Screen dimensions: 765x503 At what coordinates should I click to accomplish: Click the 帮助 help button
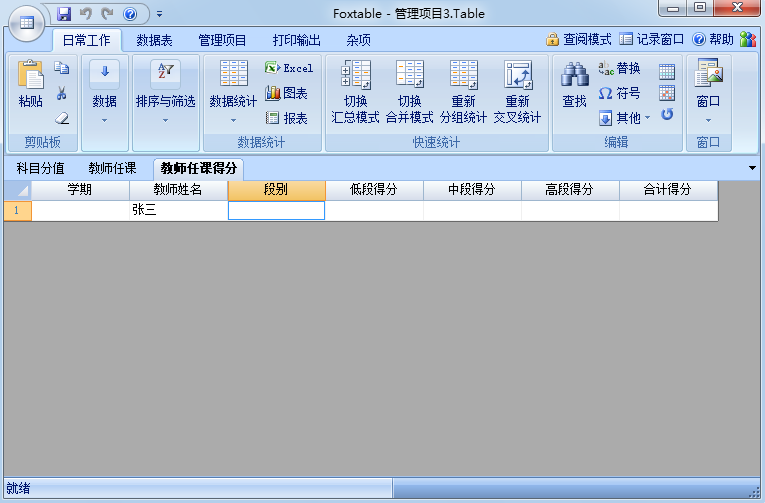click(713, 39)
